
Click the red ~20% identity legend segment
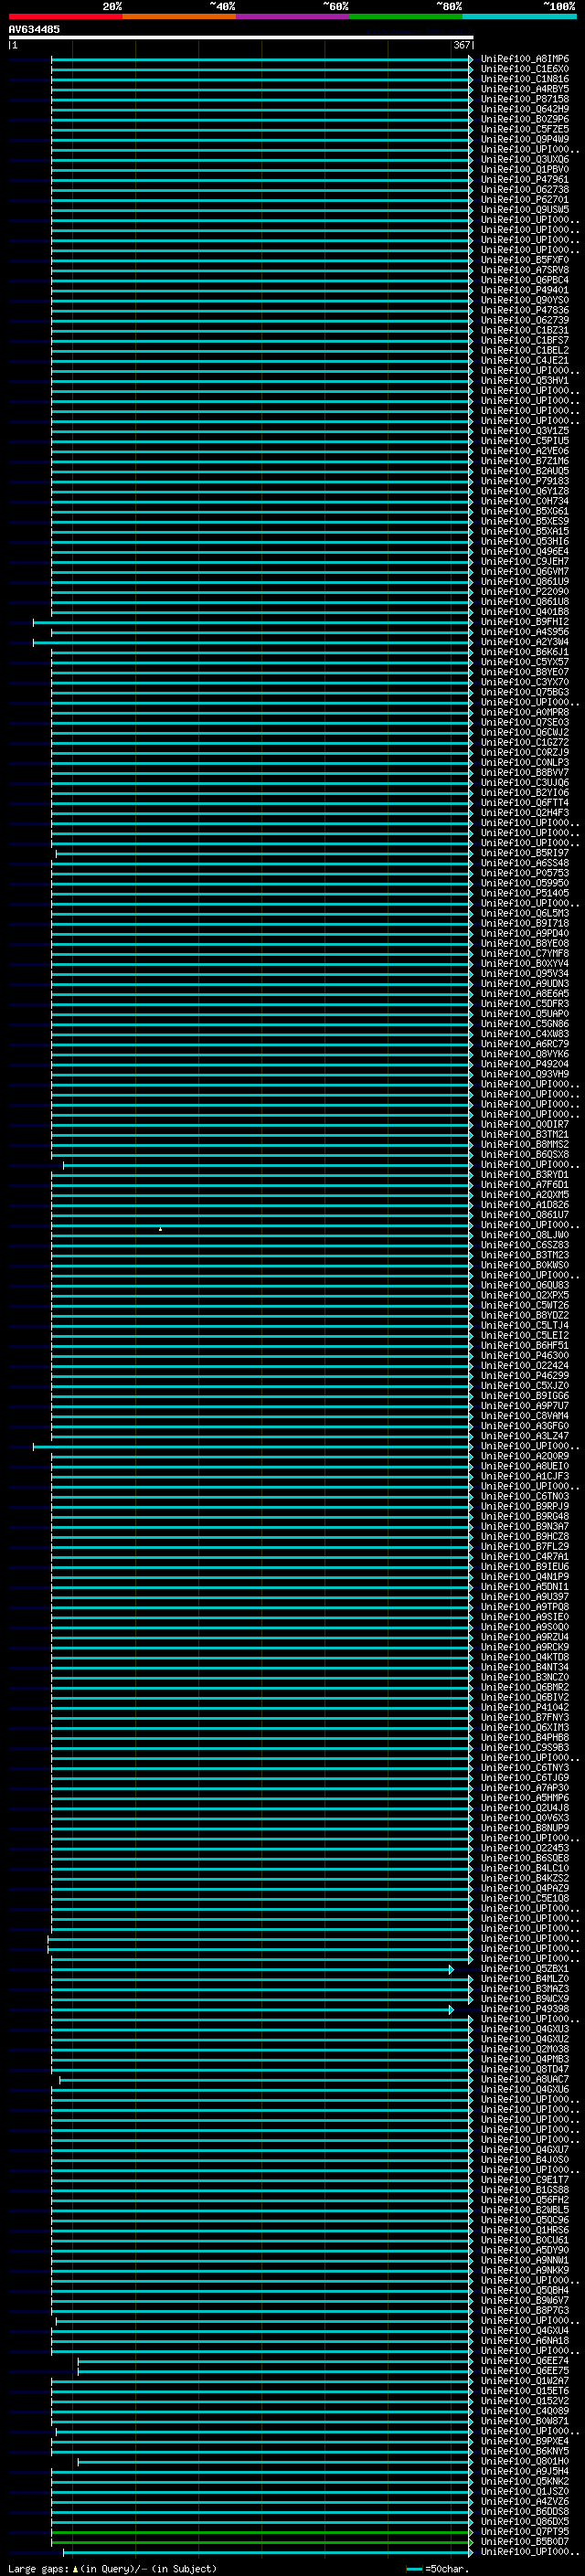click(65, 16)
